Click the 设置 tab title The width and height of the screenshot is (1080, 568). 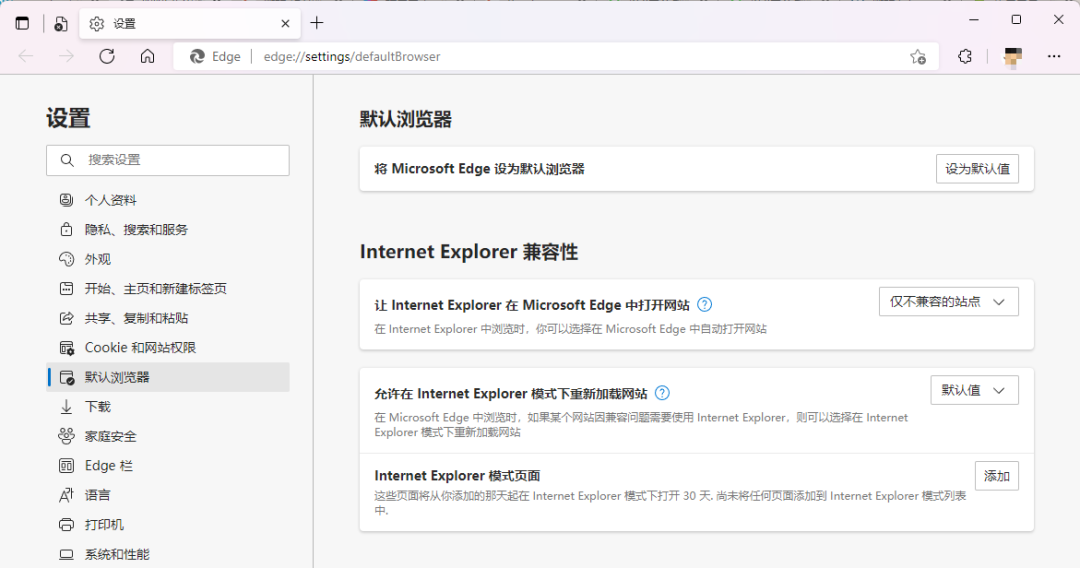pyautogui.click(x=125, y=23)
